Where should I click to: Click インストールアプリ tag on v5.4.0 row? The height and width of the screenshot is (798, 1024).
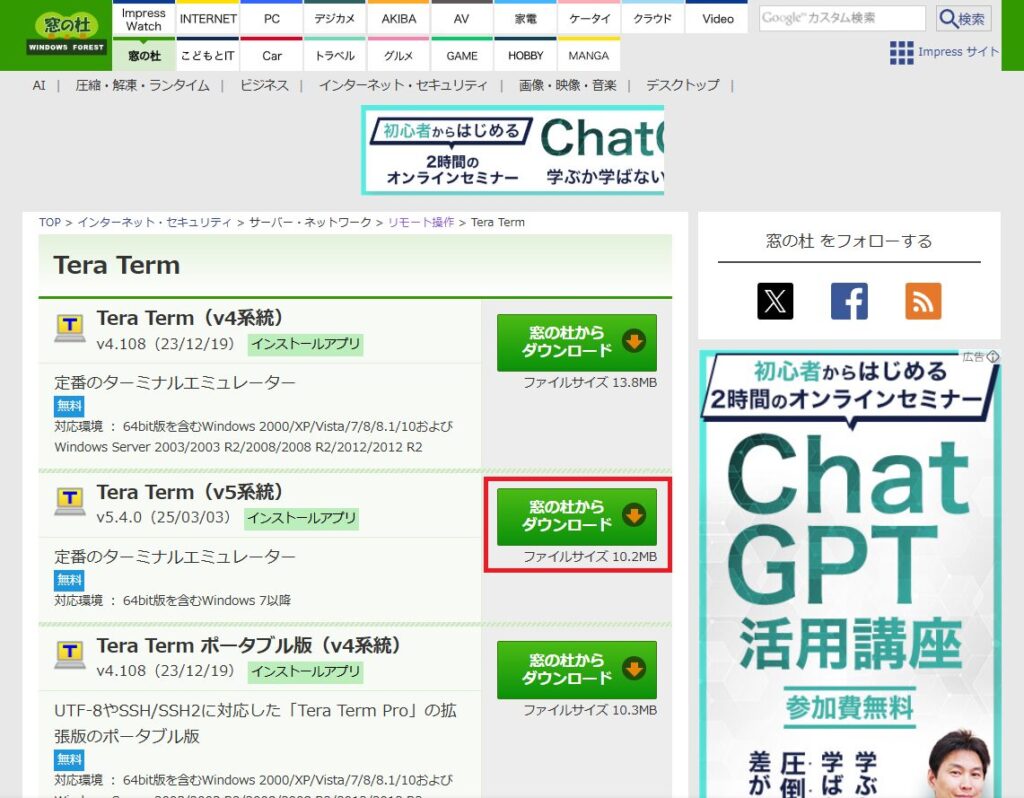pos(302,519)
